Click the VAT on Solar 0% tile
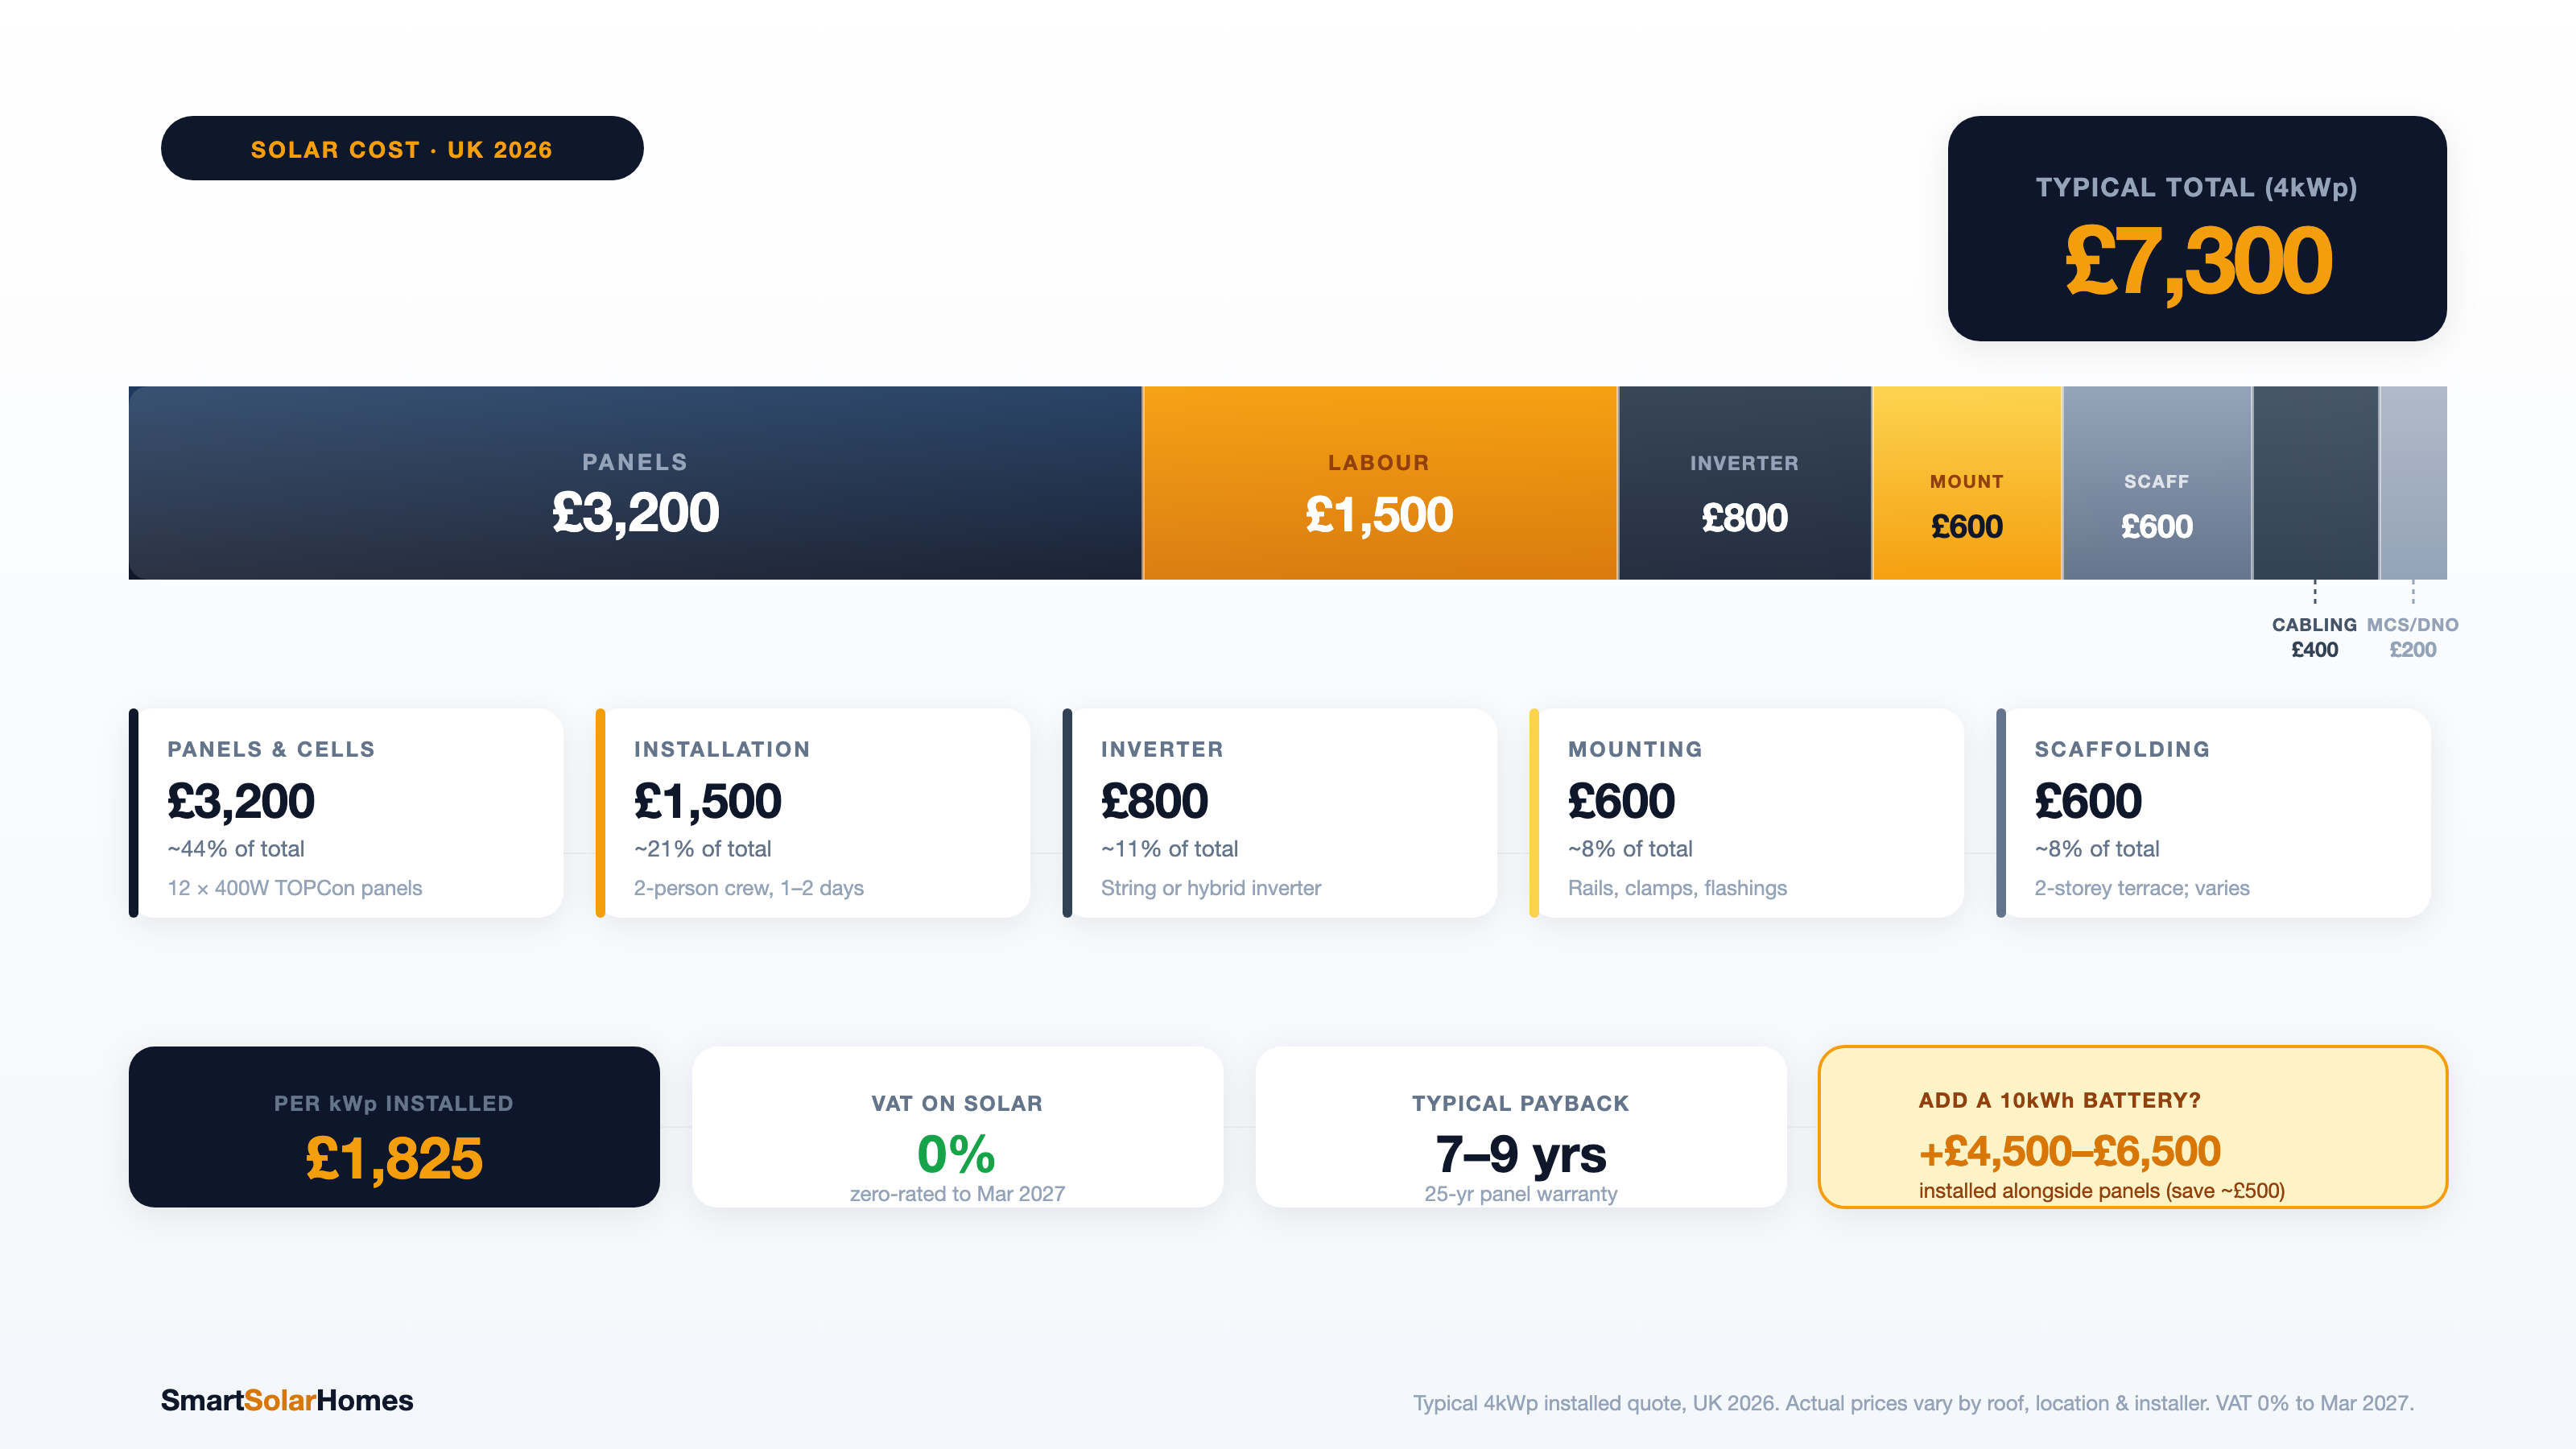Image resolution: width=2576 pixels, height=1449 pixels. click(957, 1127)
